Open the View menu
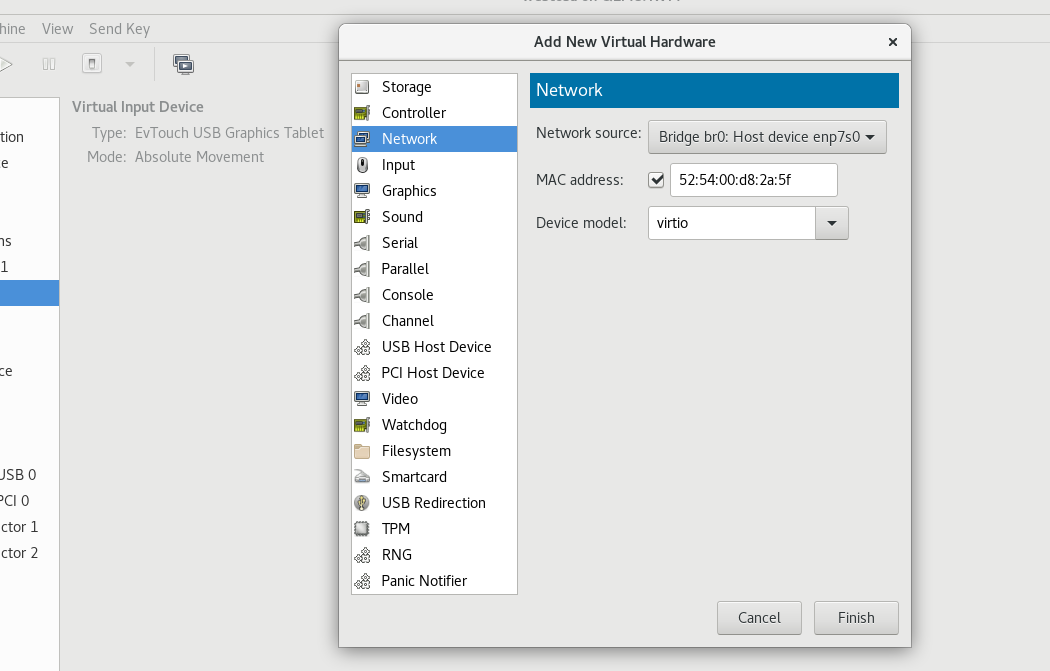Image resolution: width=1050 pixels, height=671 pixels. (x=58, y=29)
